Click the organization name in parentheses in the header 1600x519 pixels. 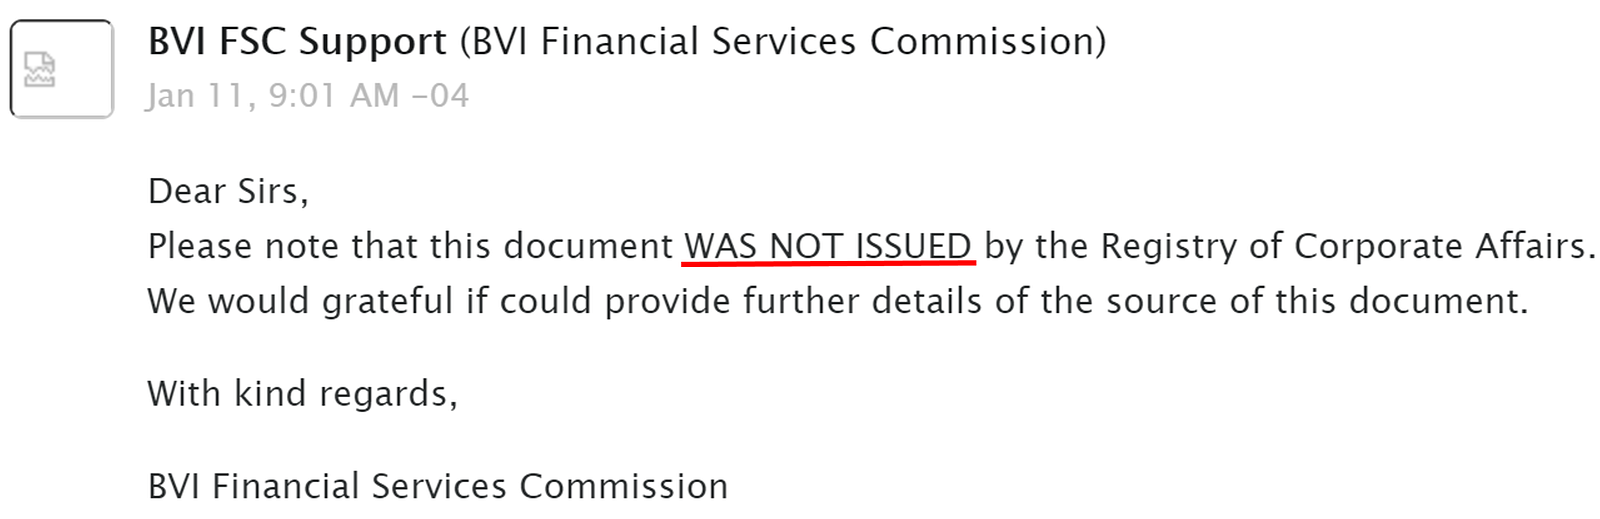point(783,42)
